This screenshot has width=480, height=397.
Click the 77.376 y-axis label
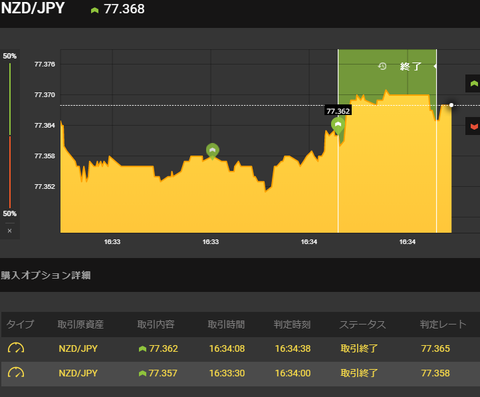tap(45, 64)
